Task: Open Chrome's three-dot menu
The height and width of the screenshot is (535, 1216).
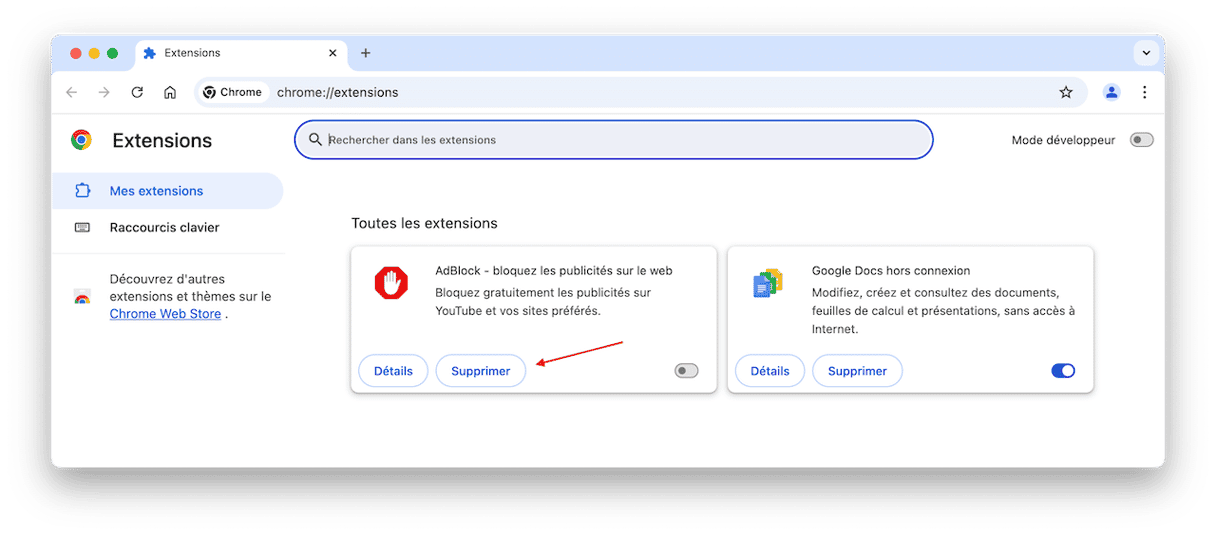Action: (1145, 92)
